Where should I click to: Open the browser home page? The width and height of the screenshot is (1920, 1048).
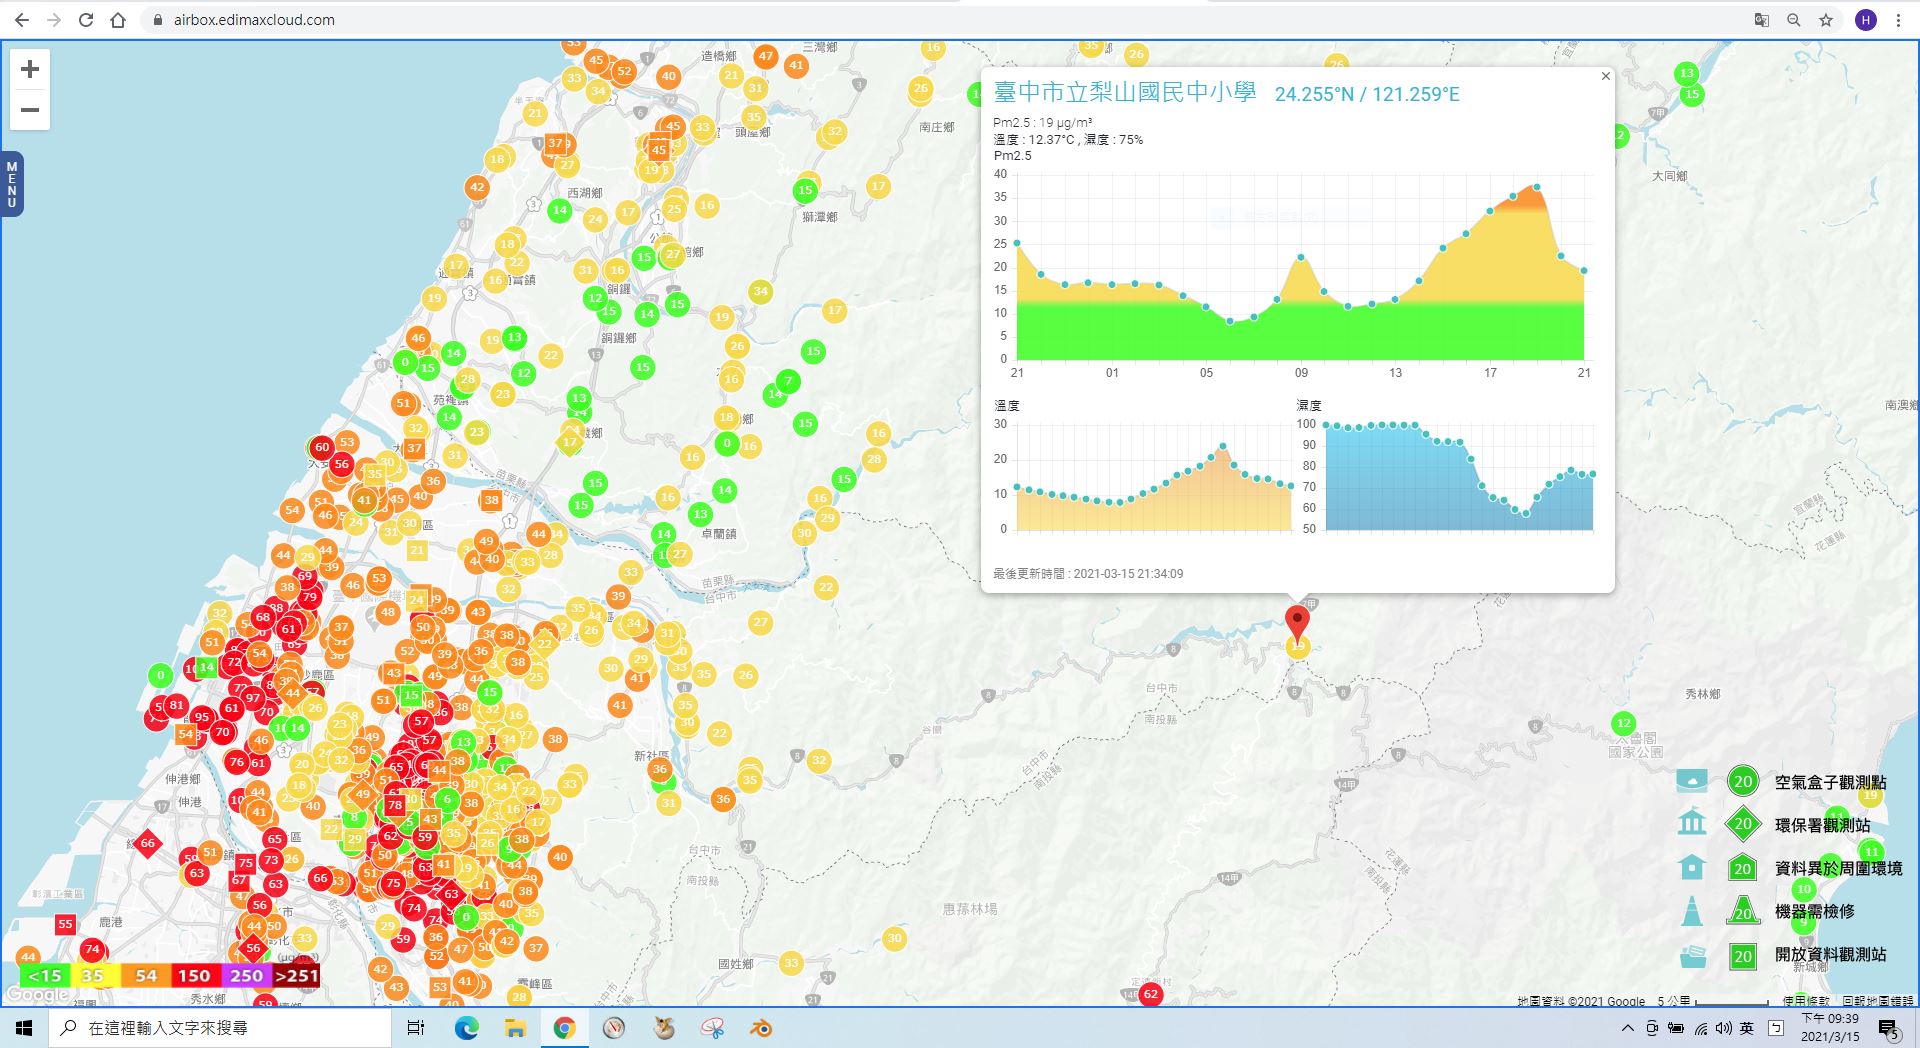pyautogui.click(x=118, y=20)
